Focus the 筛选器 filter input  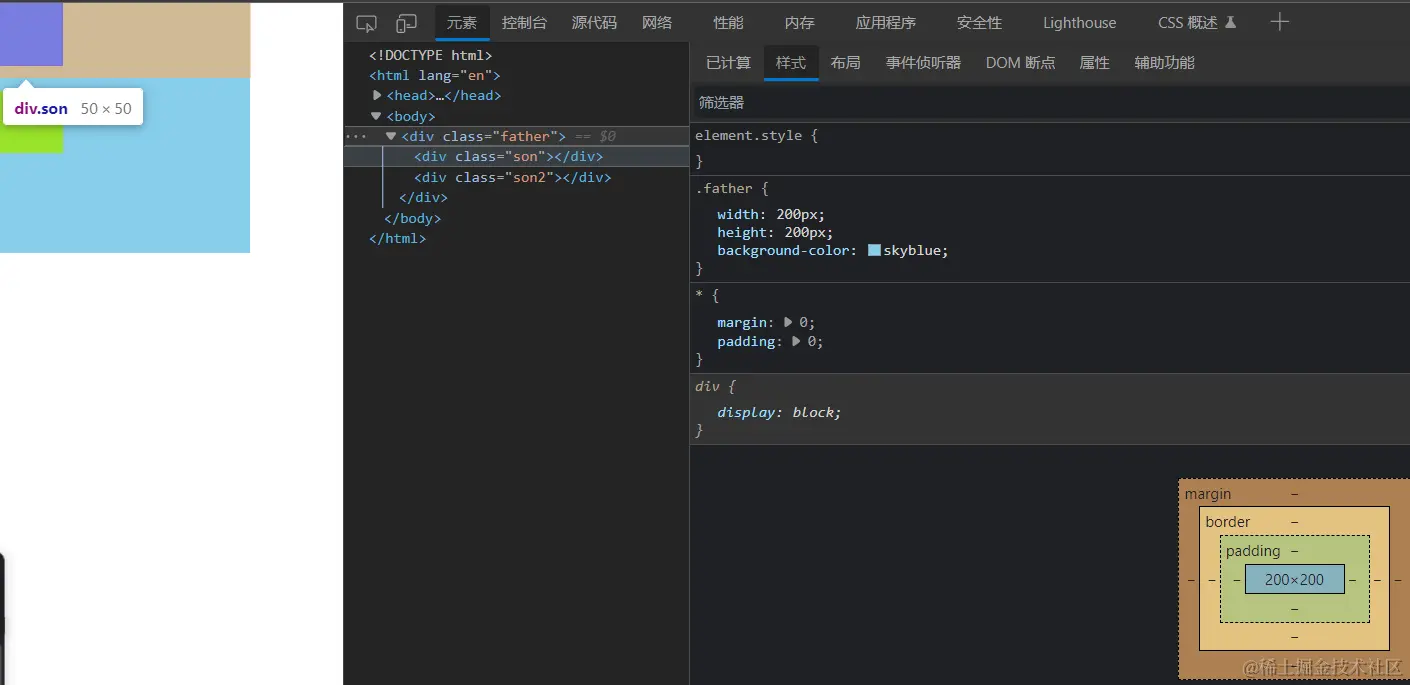[x=1050, y=103]
